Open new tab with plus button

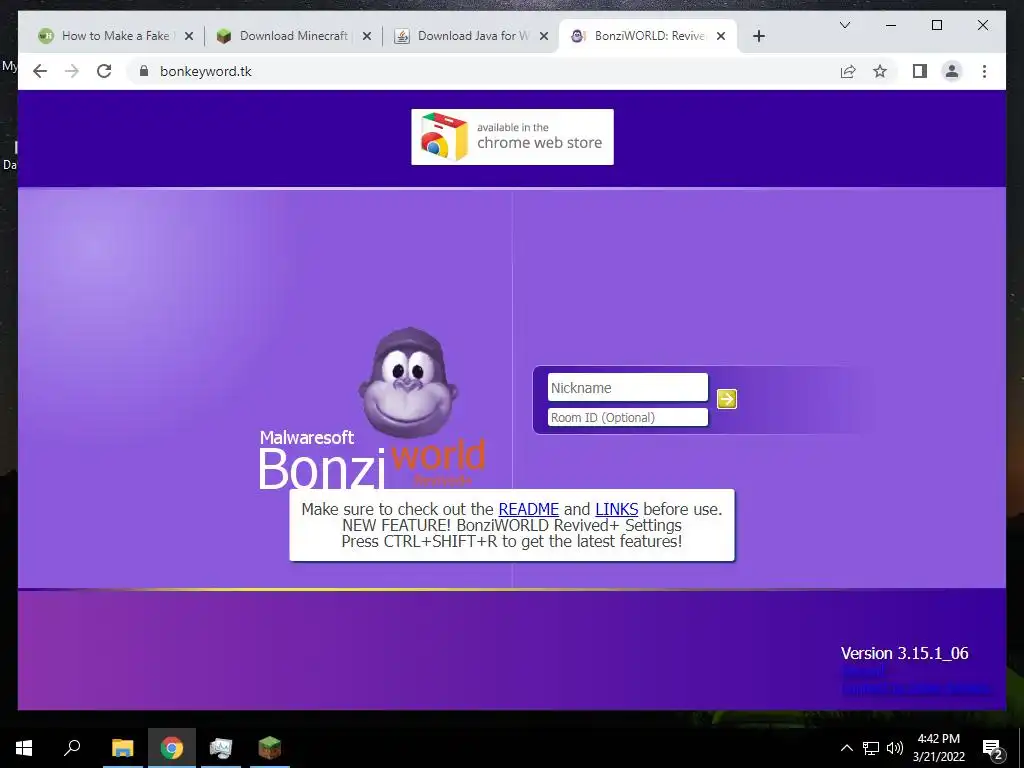click(758, 36)
